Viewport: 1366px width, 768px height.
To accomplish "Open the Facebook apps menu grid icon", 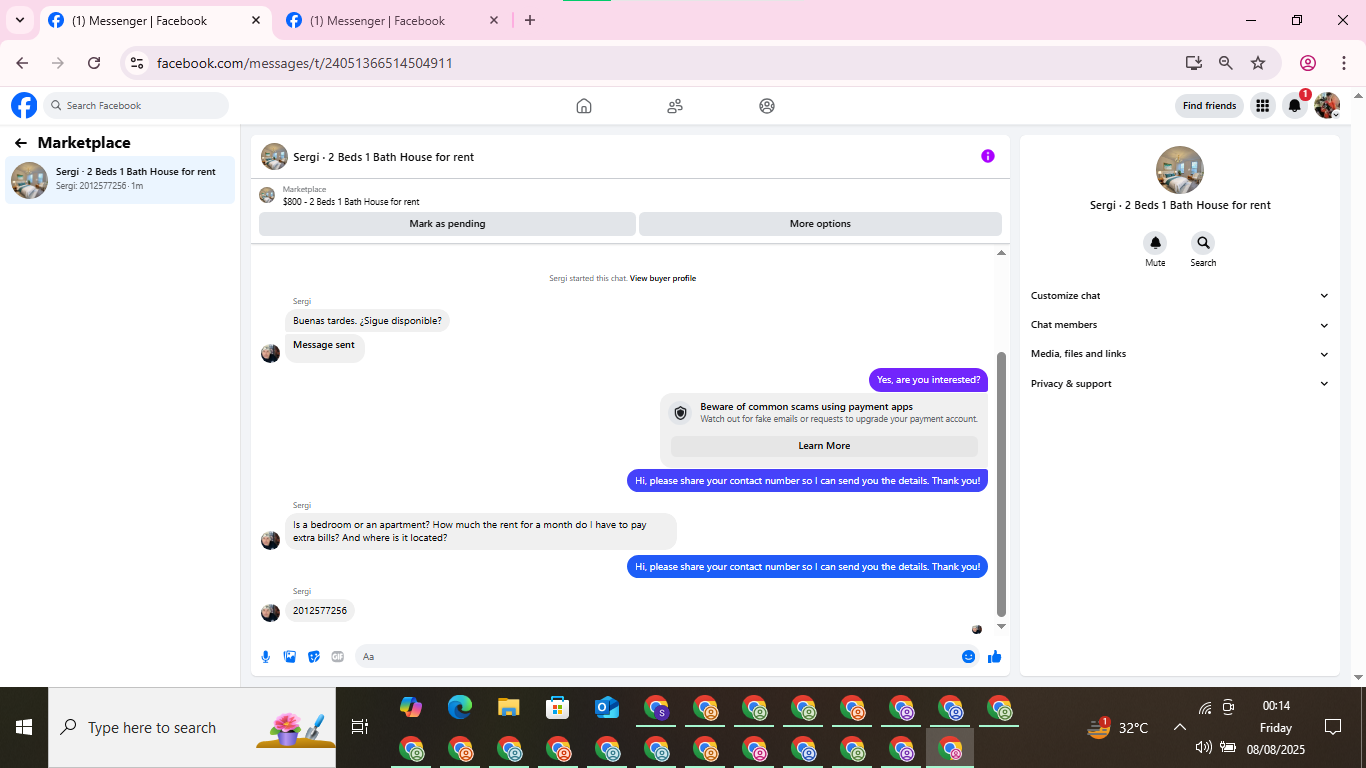I will click(1263, 106).
